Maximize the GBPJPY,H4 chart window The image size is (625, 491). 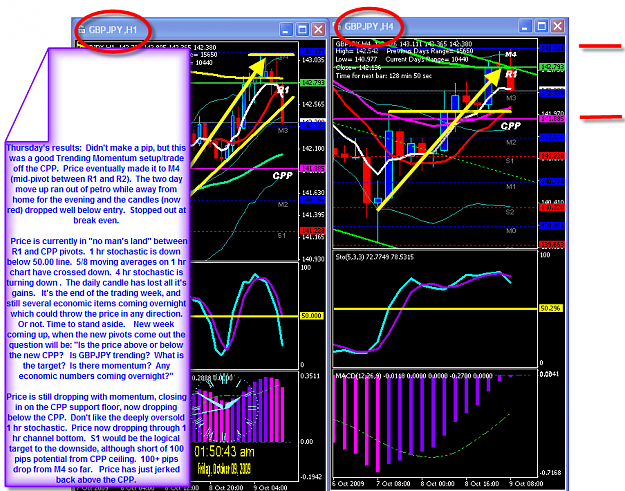coord(542,26)
